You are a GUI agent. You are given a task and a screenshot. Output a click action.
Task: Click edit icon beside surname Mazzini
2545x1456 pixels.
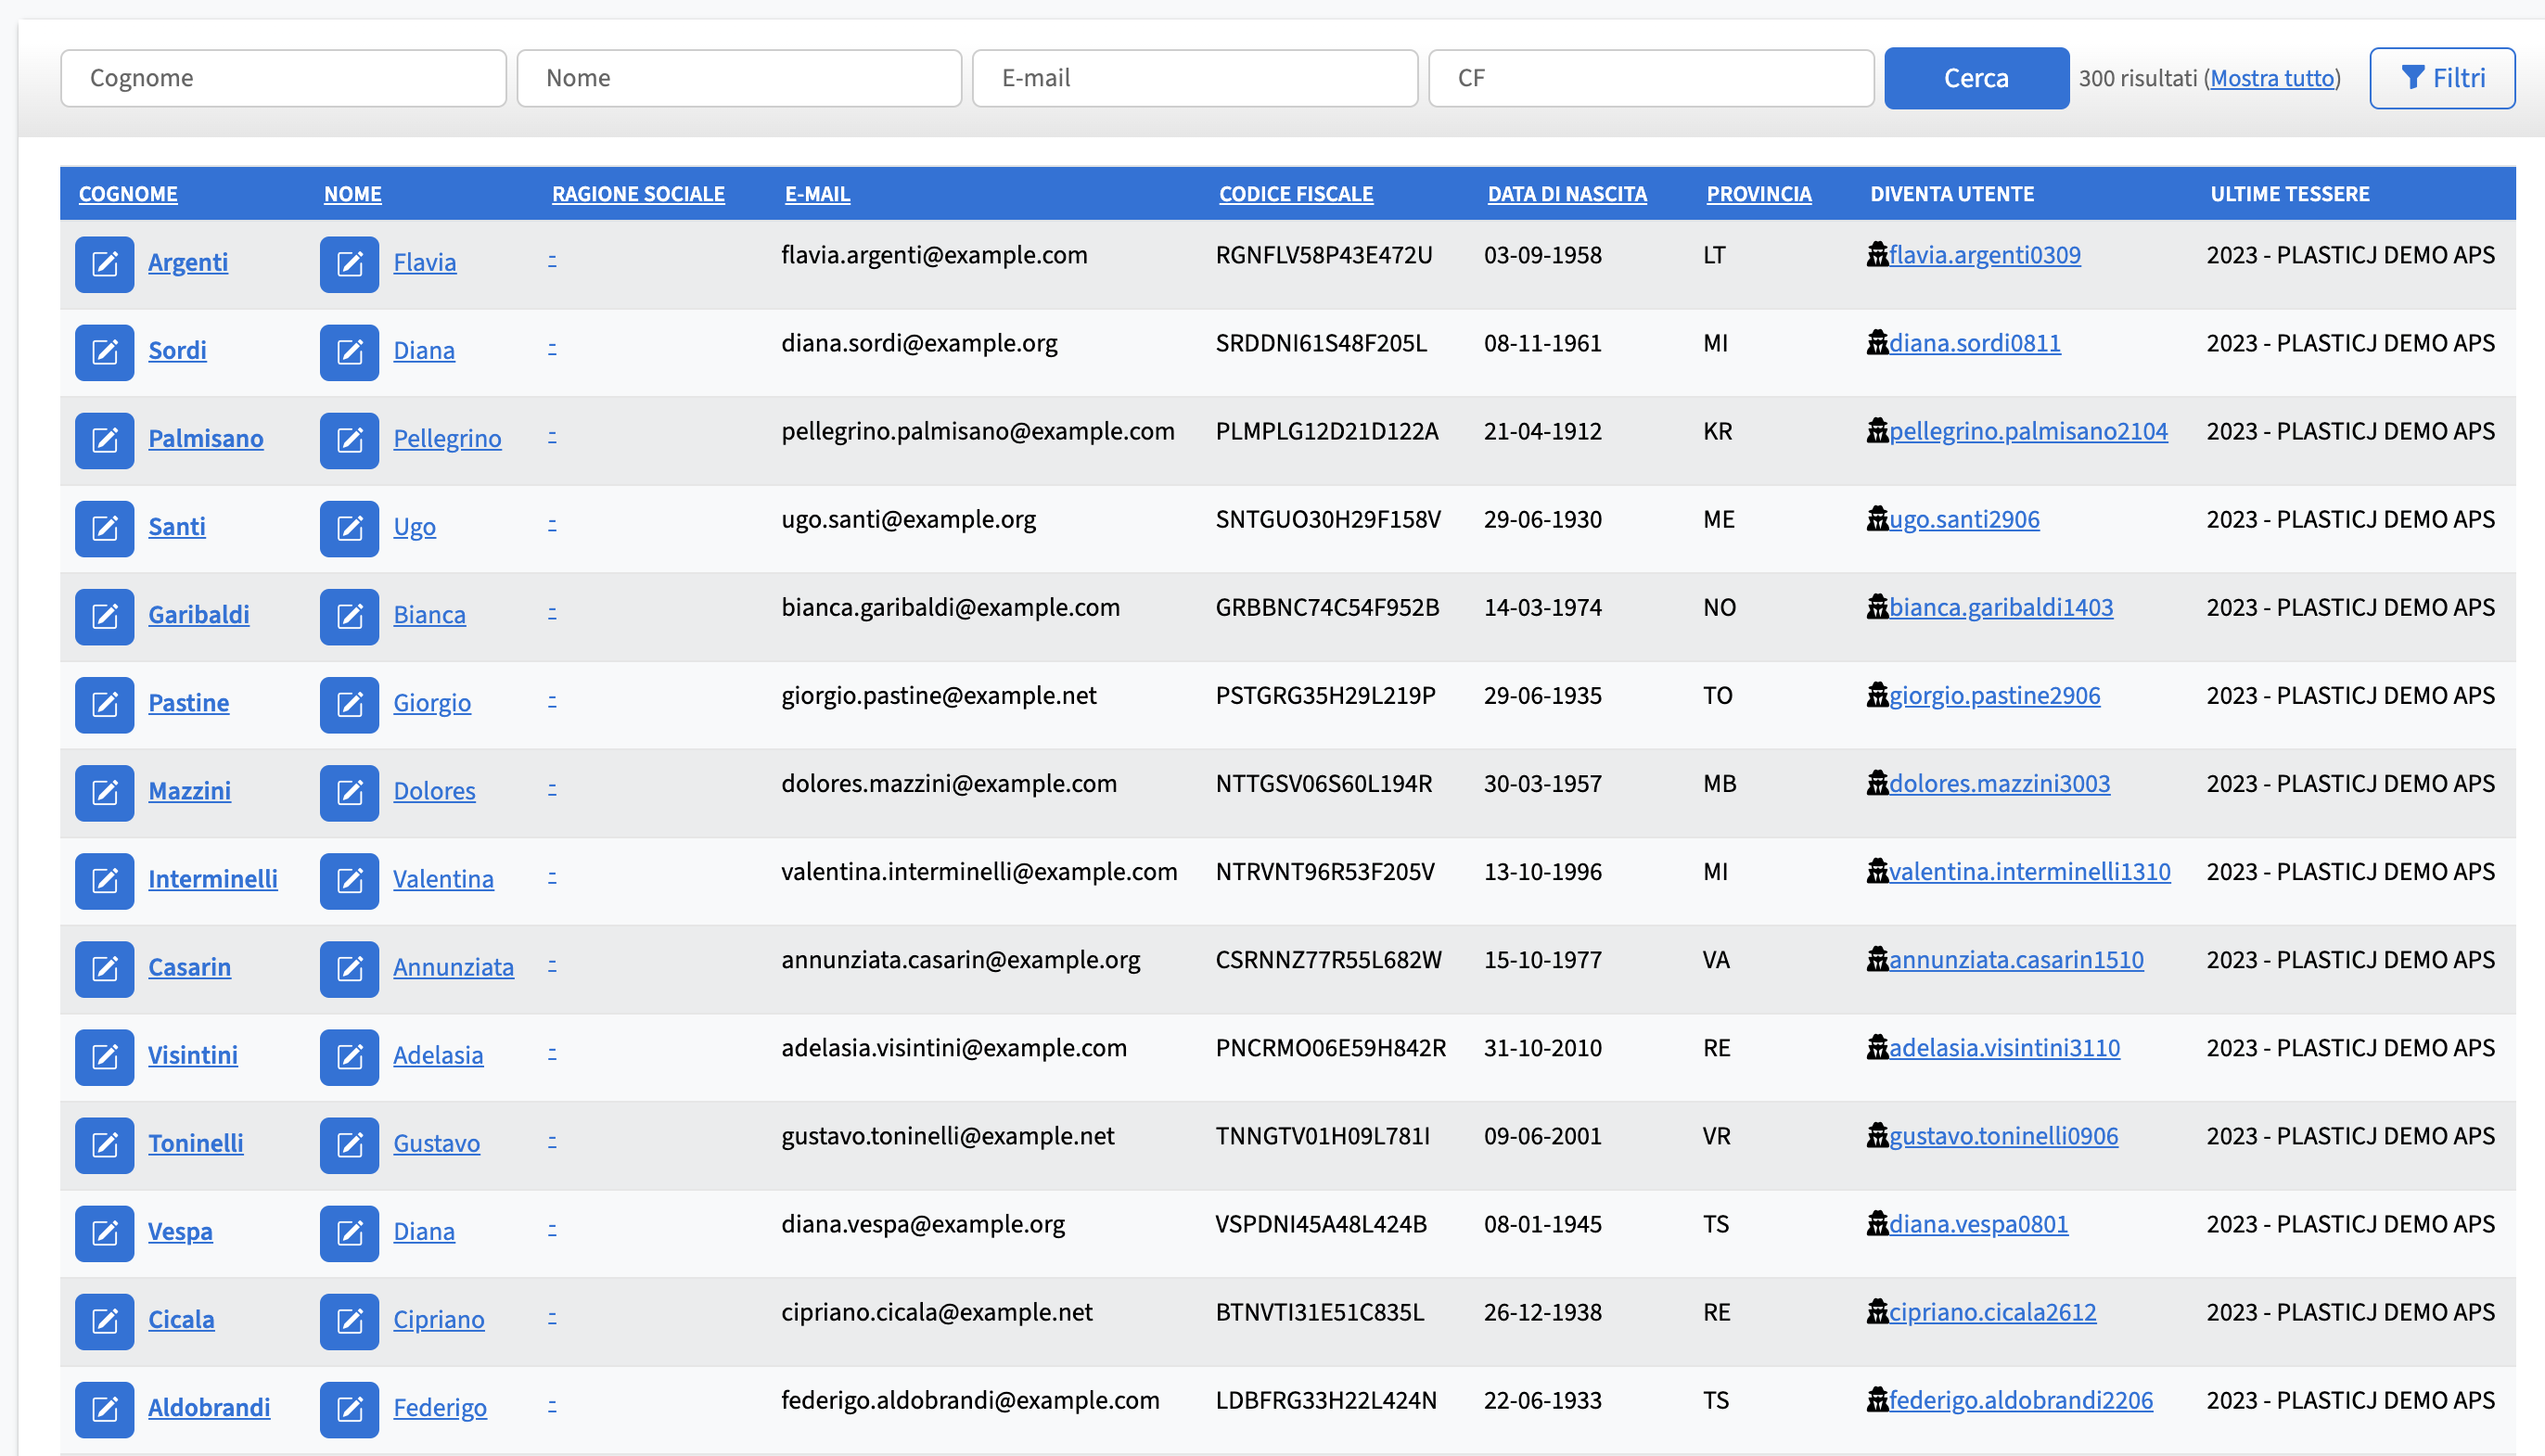[105, 792]
